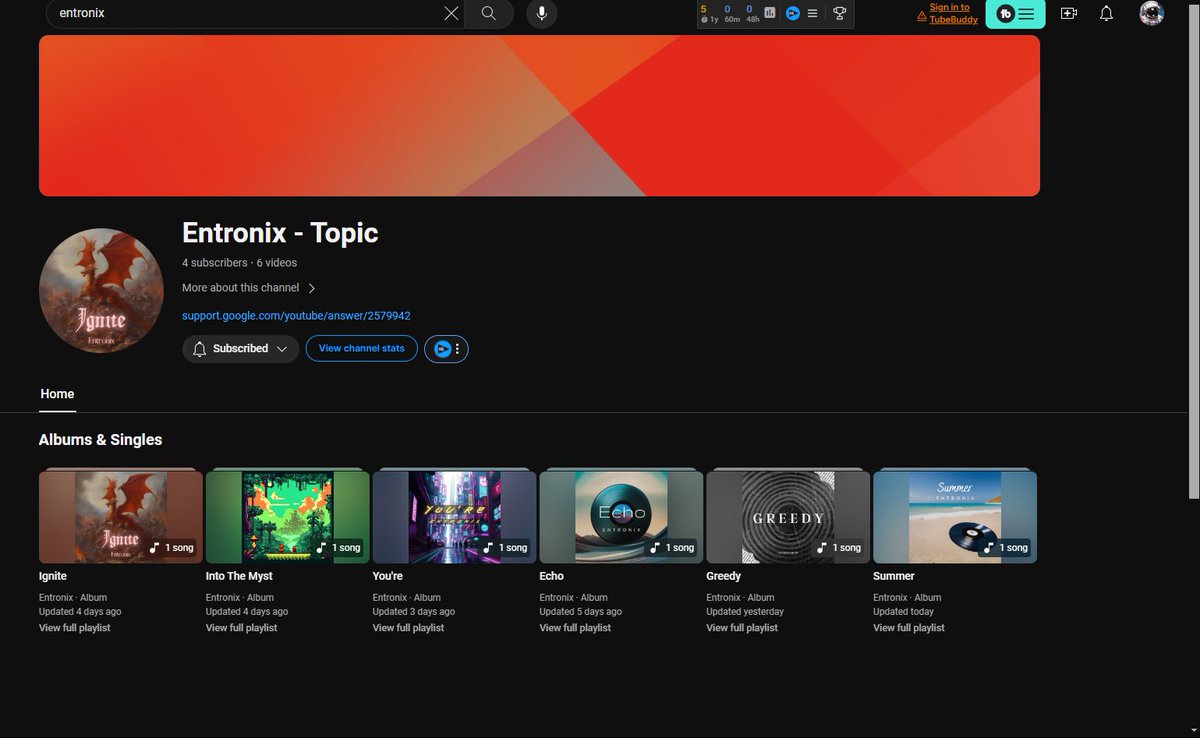Click the 1 song badge on Echo
Image resolution: width=1200 pixels, height=738 pixels.
[672, 548]
